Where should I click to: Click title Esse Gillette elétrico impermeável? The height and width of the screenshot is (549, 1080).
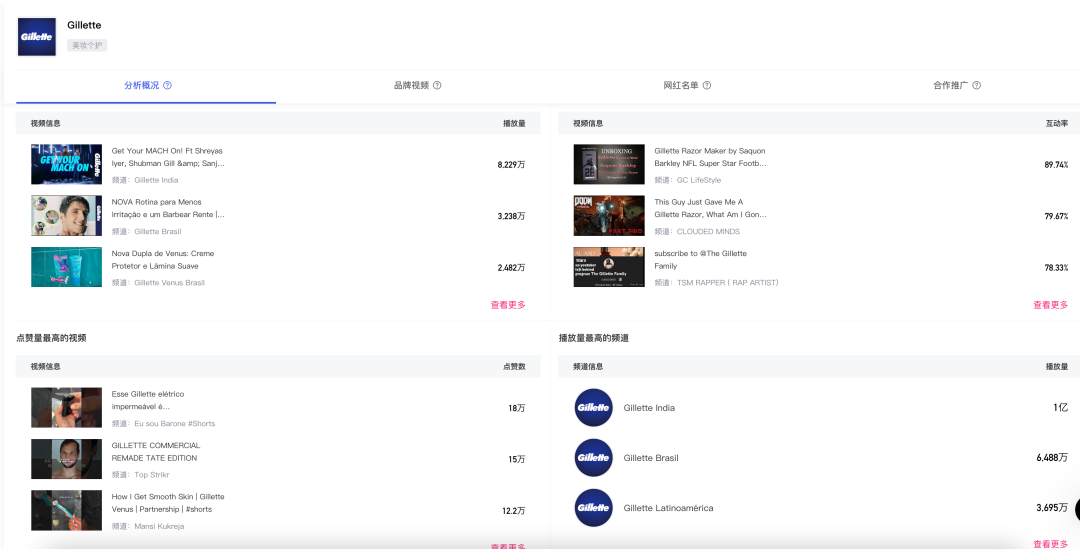click(148, 400)
